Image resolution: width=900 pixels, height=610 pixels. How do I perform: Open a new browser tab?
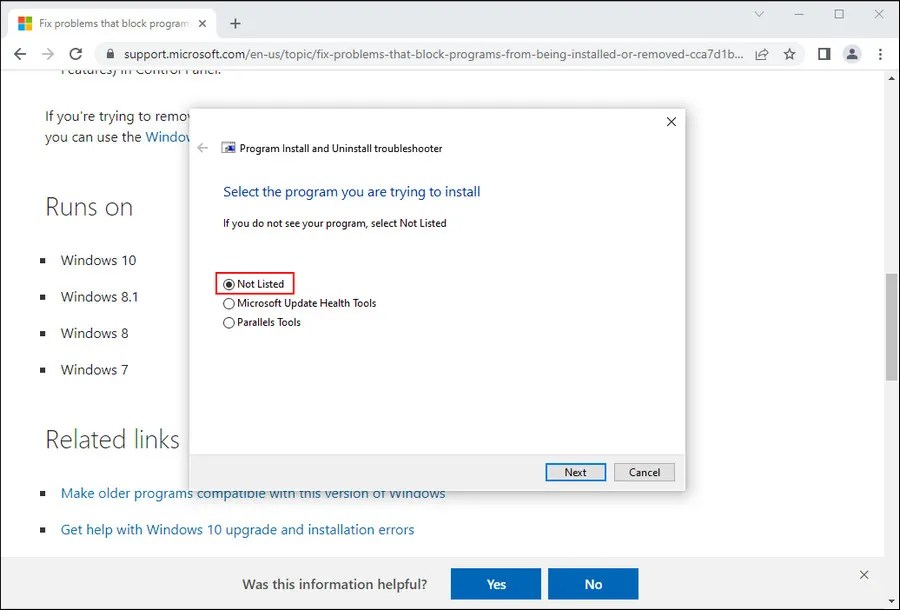(234, 22)
